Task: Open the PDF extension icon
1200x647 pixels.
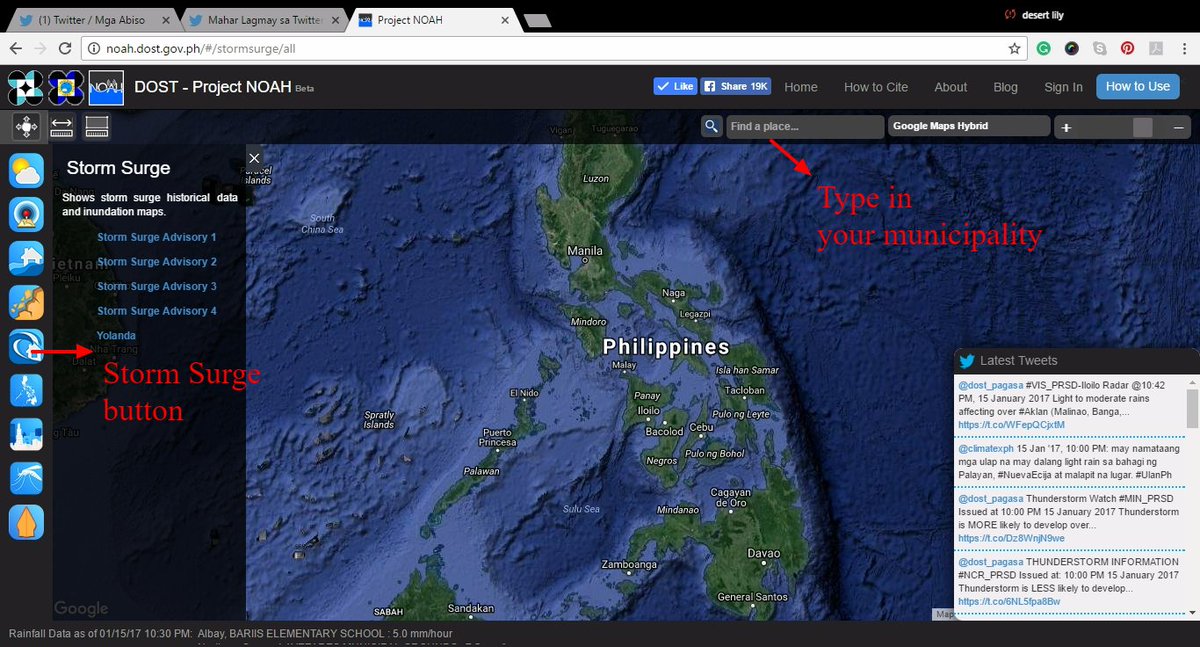Action: (1154, 48)
